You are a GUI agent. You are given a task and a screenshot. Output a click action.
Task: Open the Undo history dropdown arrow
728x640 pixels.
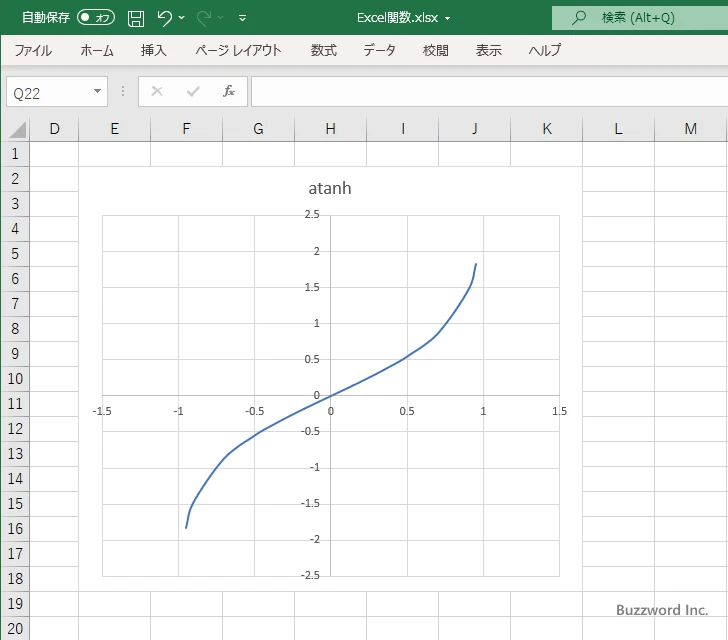(x=182, y=18)
